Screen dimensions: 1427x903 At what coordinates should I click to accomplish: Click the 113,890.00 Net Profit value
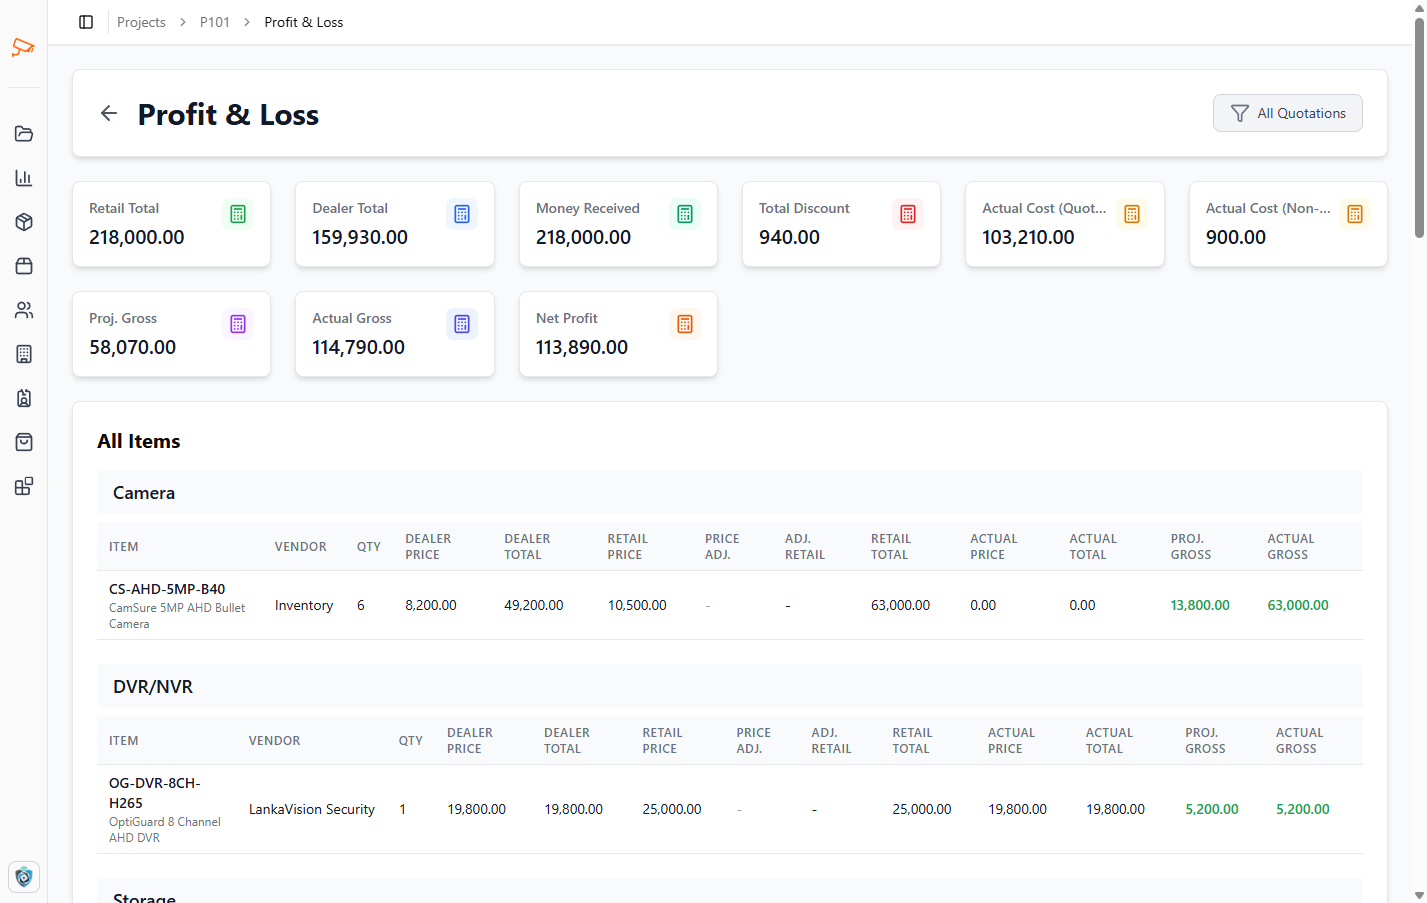tap(582, 347)
